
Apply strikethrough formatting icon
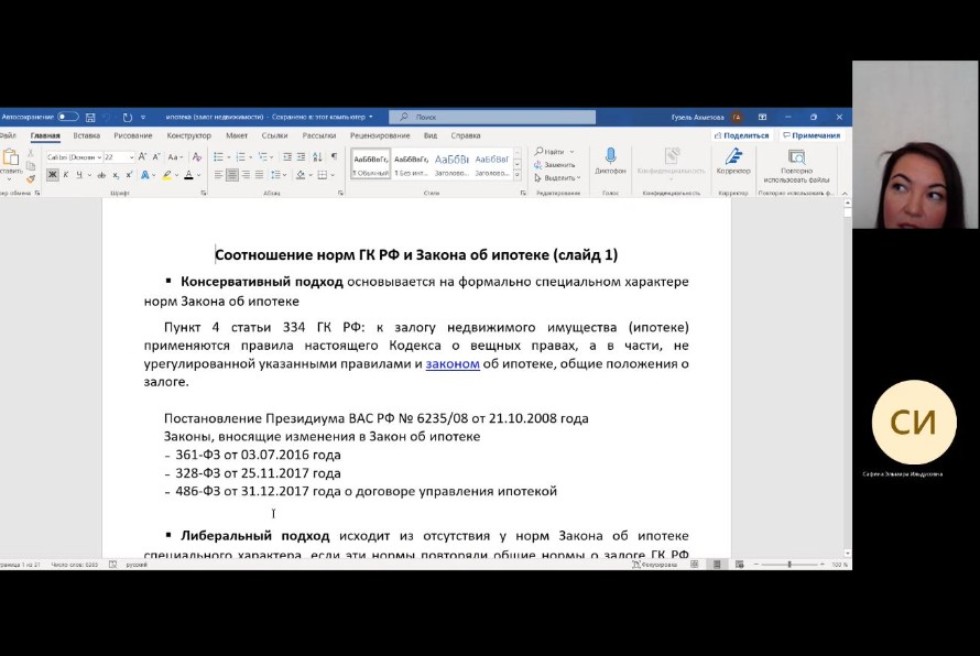(102, 175)
